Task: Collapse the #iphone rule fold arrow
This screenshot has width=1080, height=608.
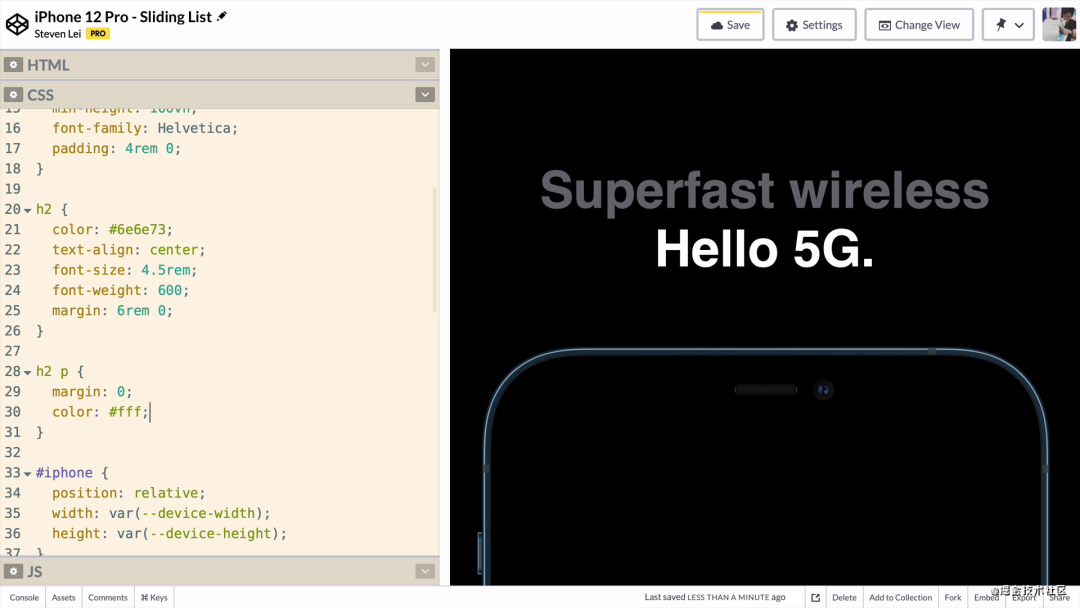Action: tap(28, 474)
